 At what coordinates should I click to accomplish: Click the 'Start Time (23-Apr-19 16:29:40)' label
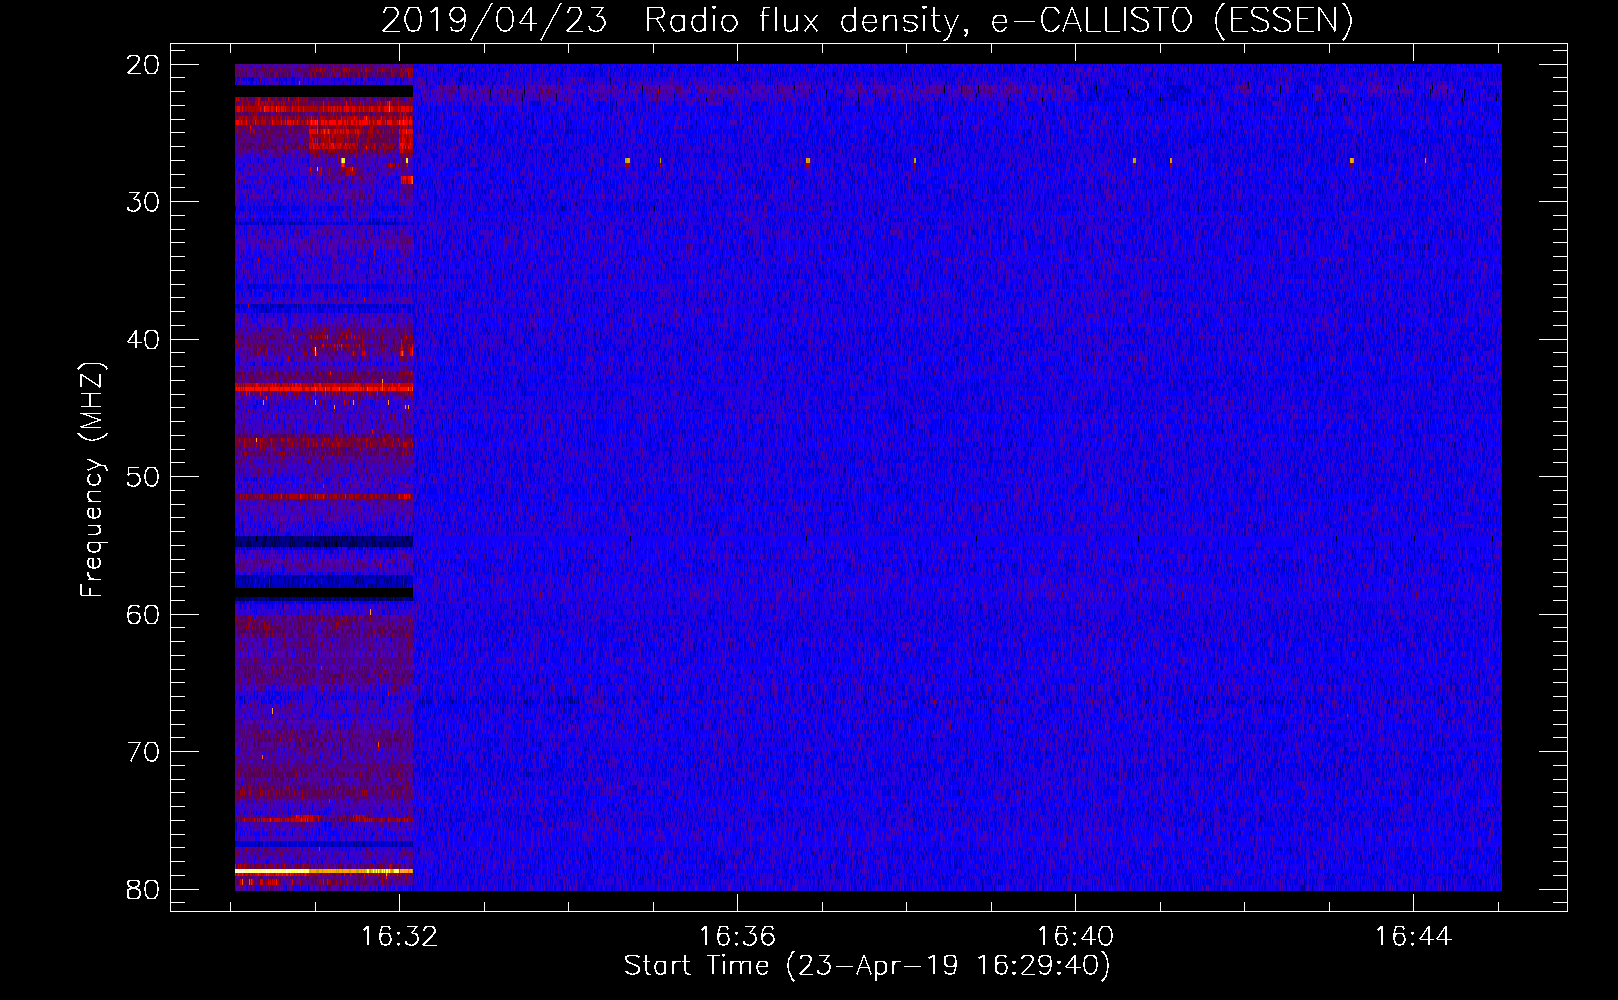tap(867, 966)
